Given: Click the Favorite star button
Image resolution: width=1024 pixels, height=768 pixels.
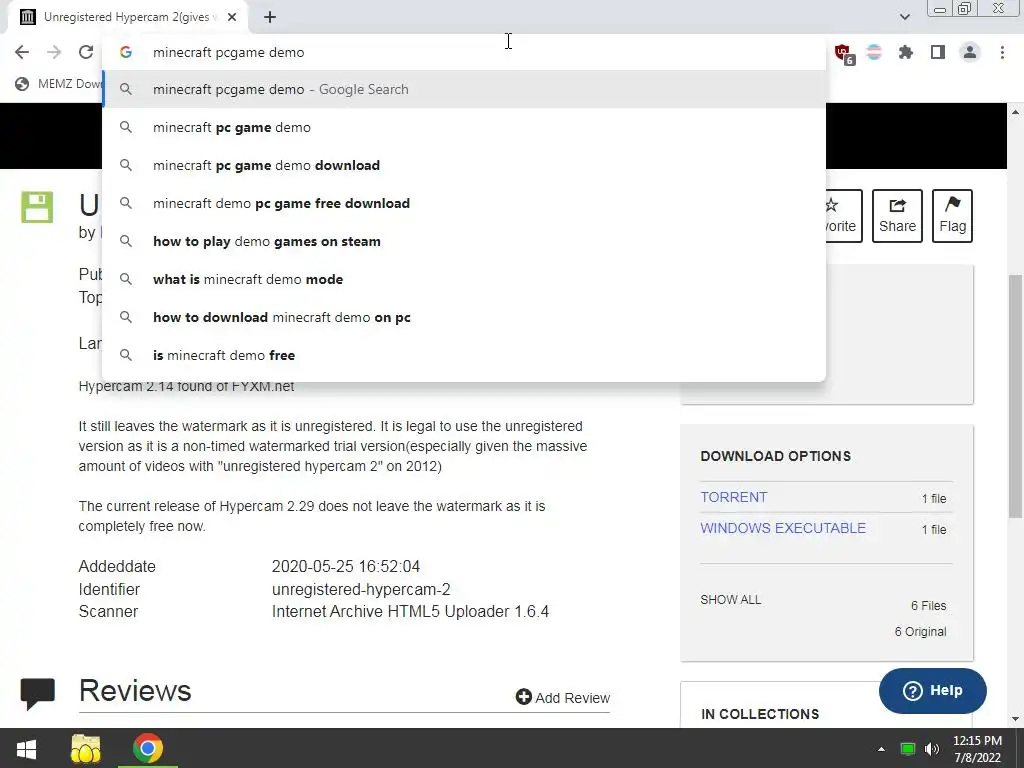Looking at the screenshot, I should 843,216.
